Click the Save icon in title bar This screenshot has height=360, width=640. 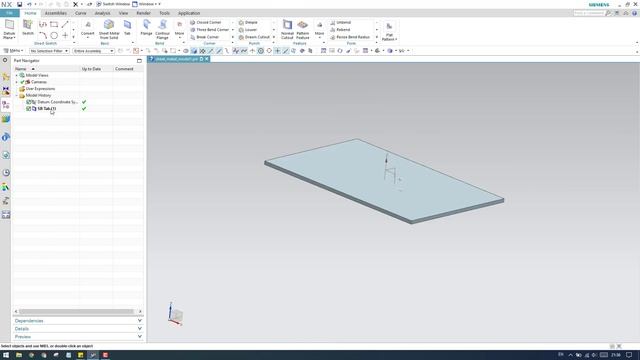pyautogui.click(x=20, y=4)
